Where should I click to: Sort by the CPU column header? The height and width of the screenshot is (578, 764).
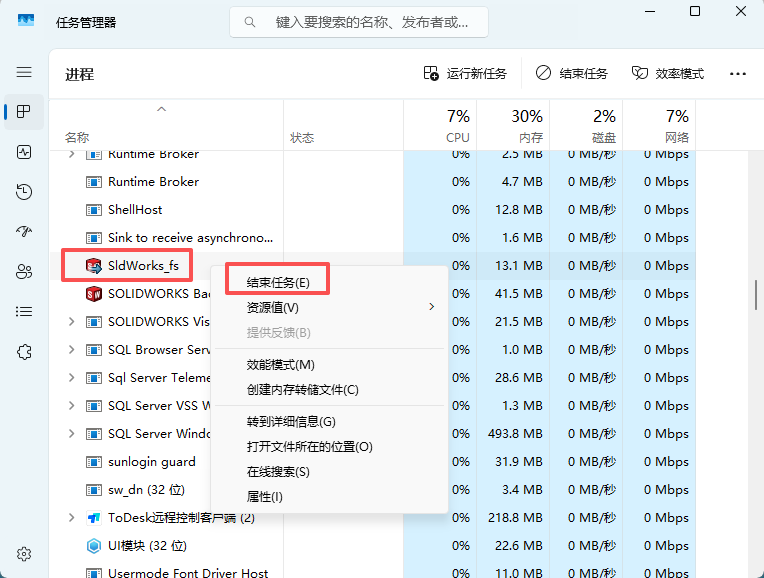440,125
